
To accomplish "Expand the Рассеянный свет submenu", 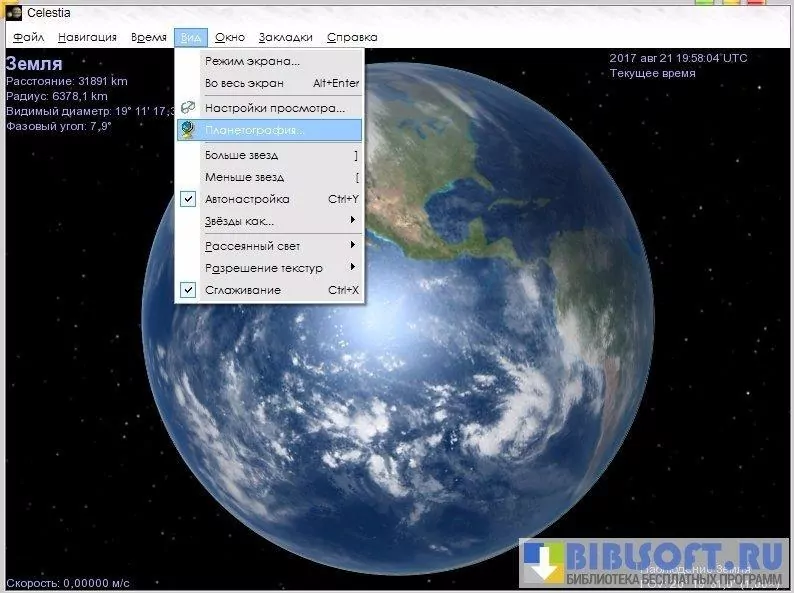I will point(352,246).
